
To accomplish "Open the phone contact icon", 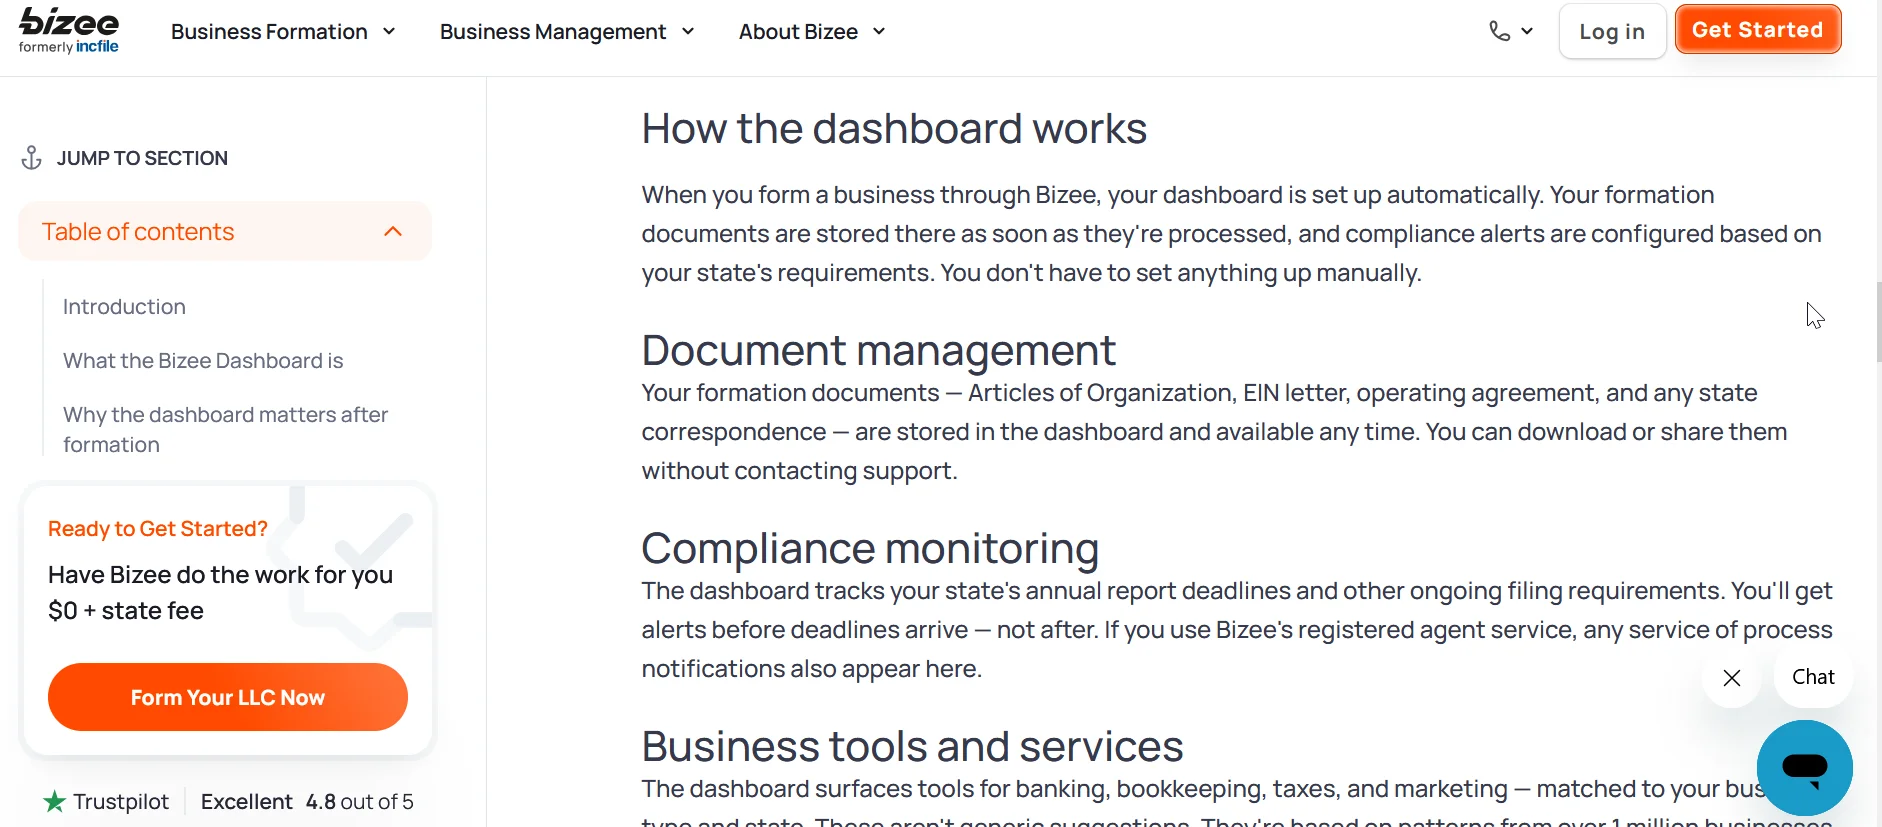I will (1499, 31).
